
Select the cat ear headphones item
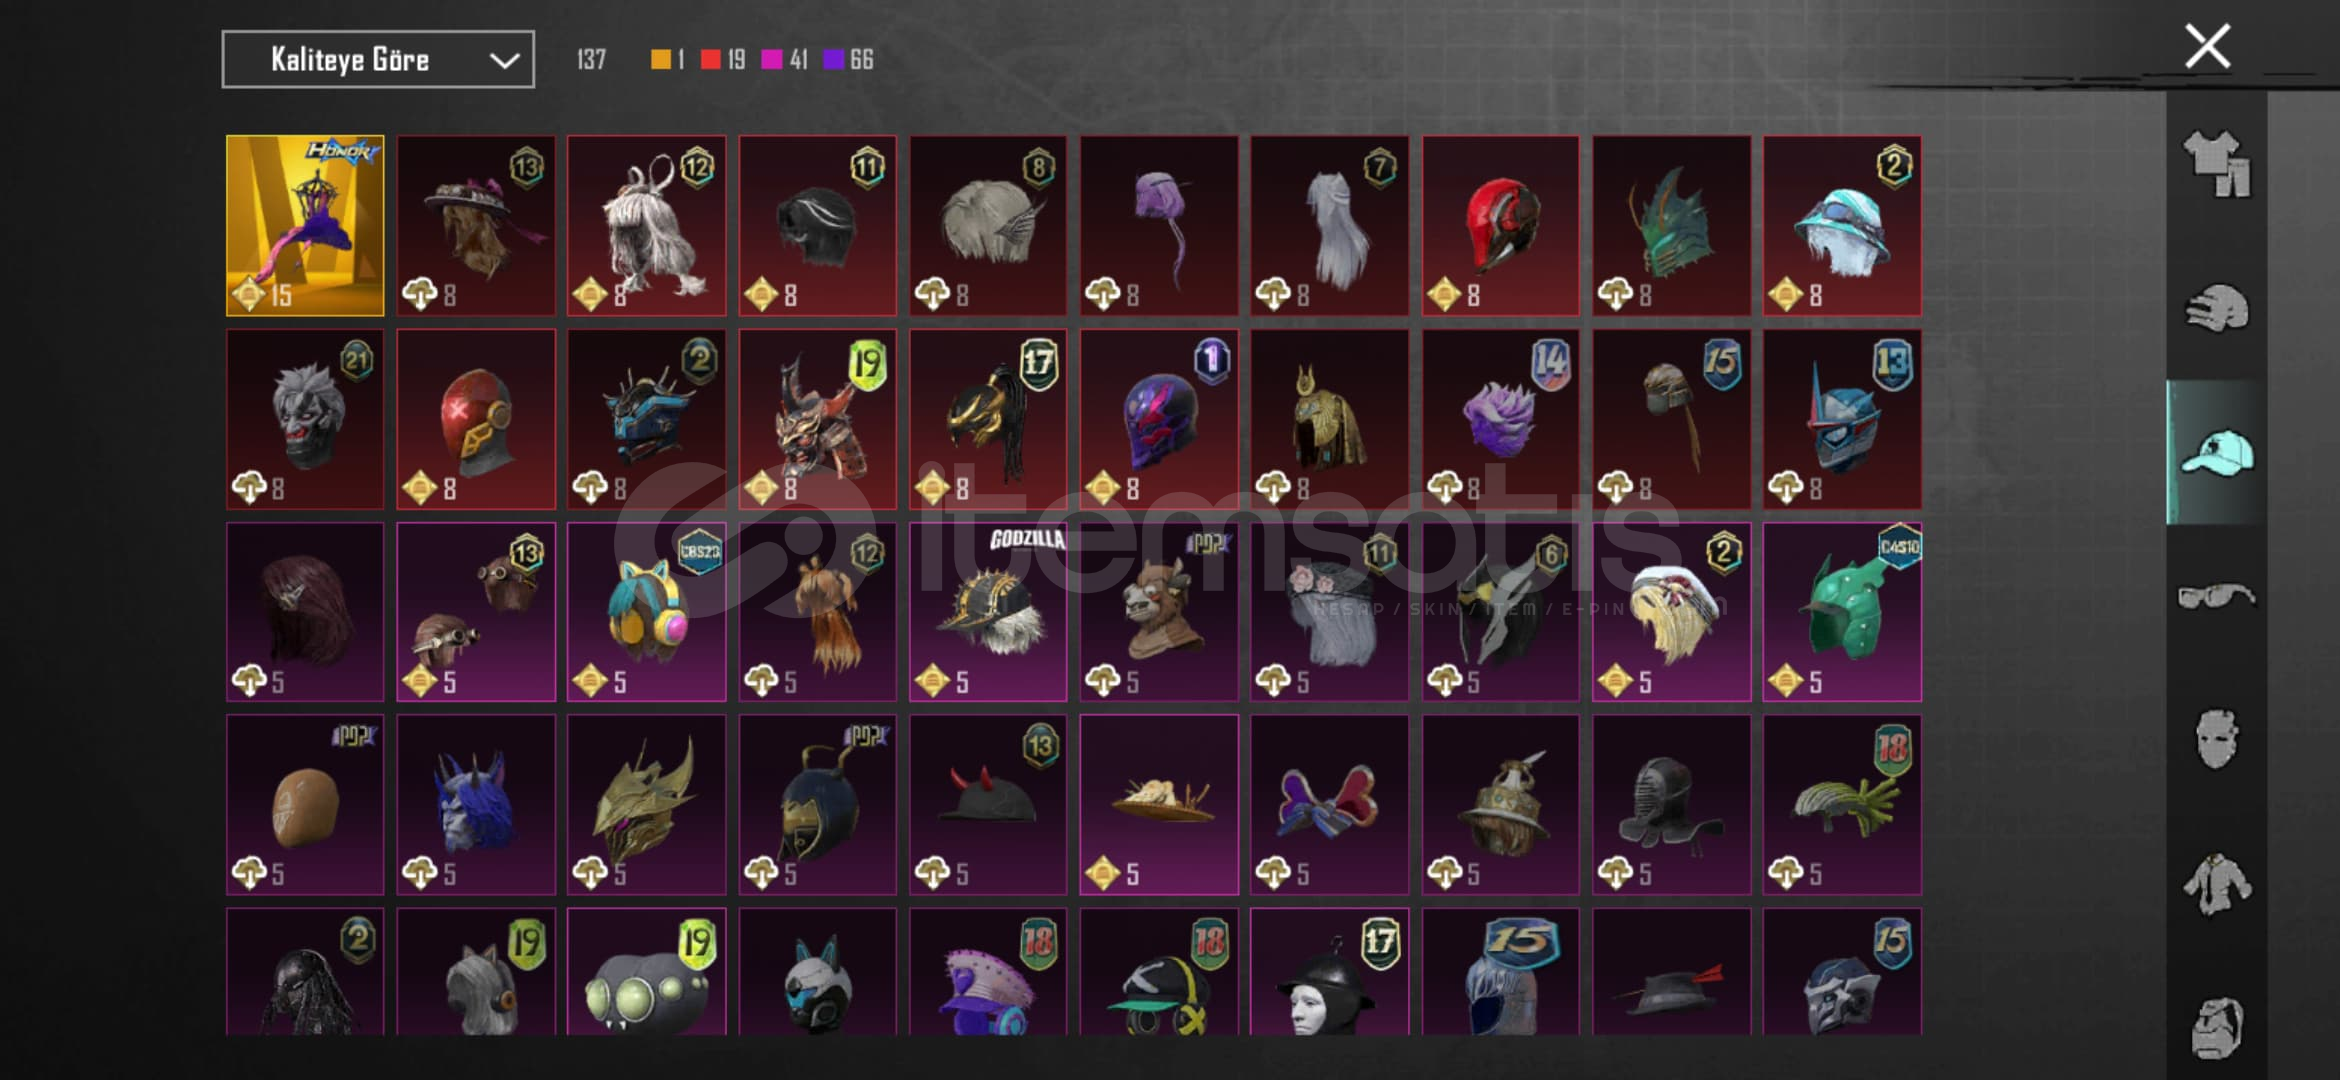point(646,611)
